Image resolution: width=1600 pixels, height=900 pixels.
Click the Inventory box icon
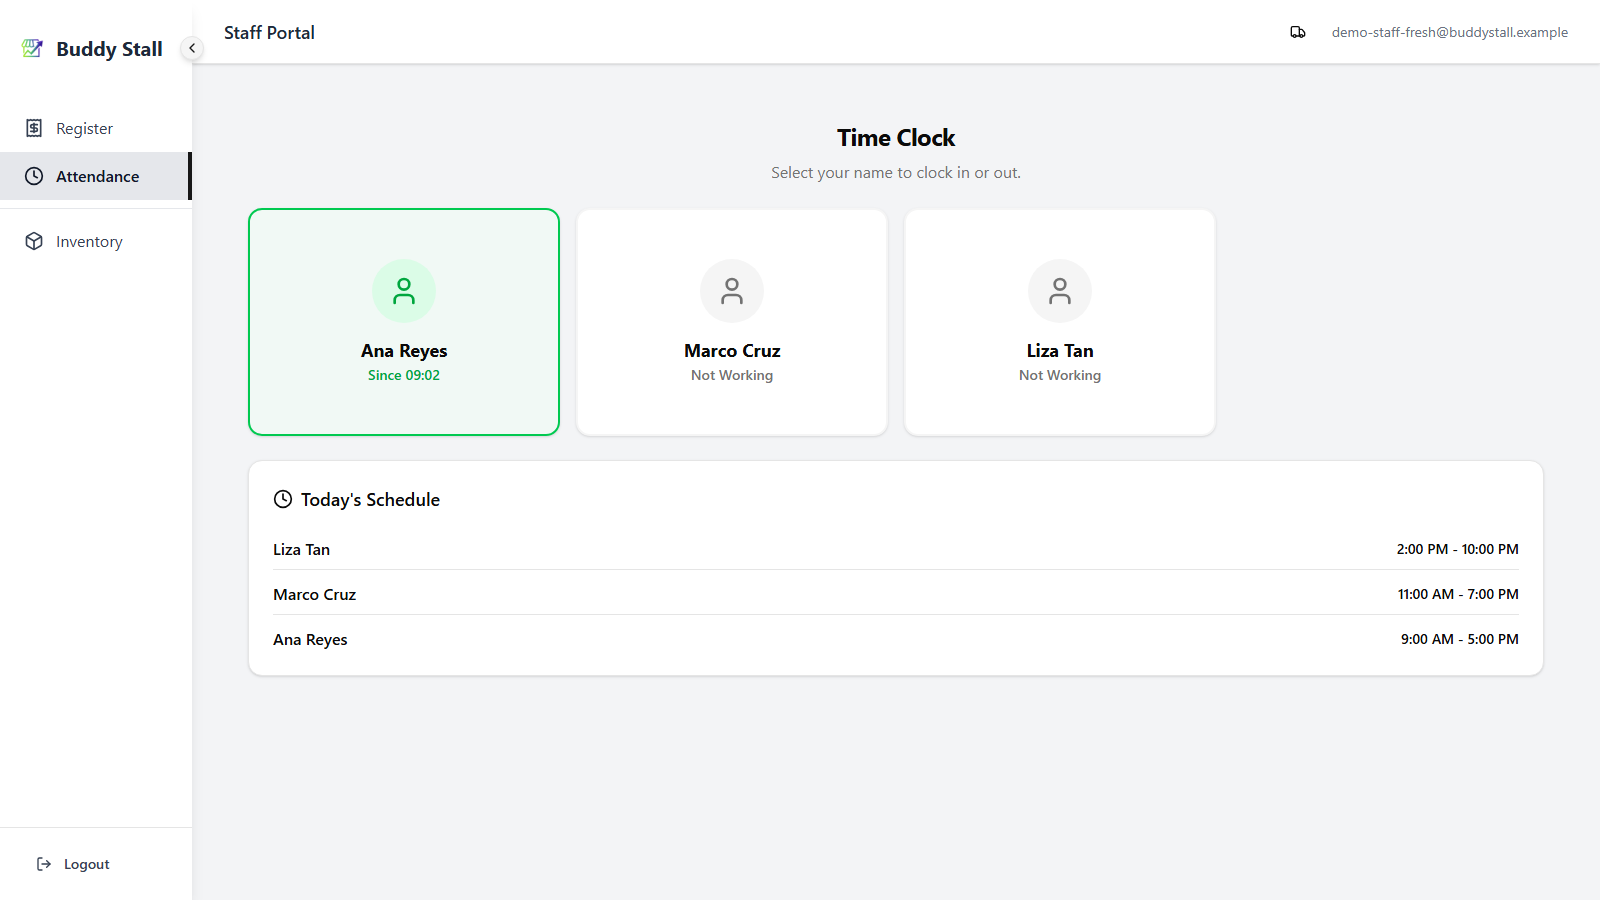point(34,241)
